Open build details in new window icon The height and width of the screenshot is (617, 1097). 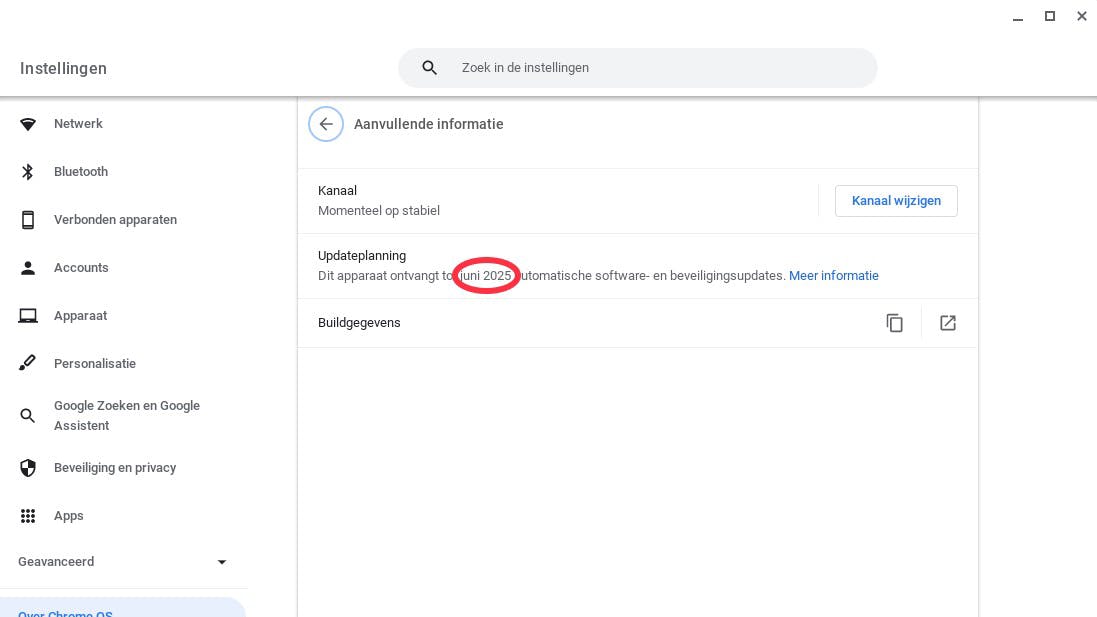tap(947, 323)
